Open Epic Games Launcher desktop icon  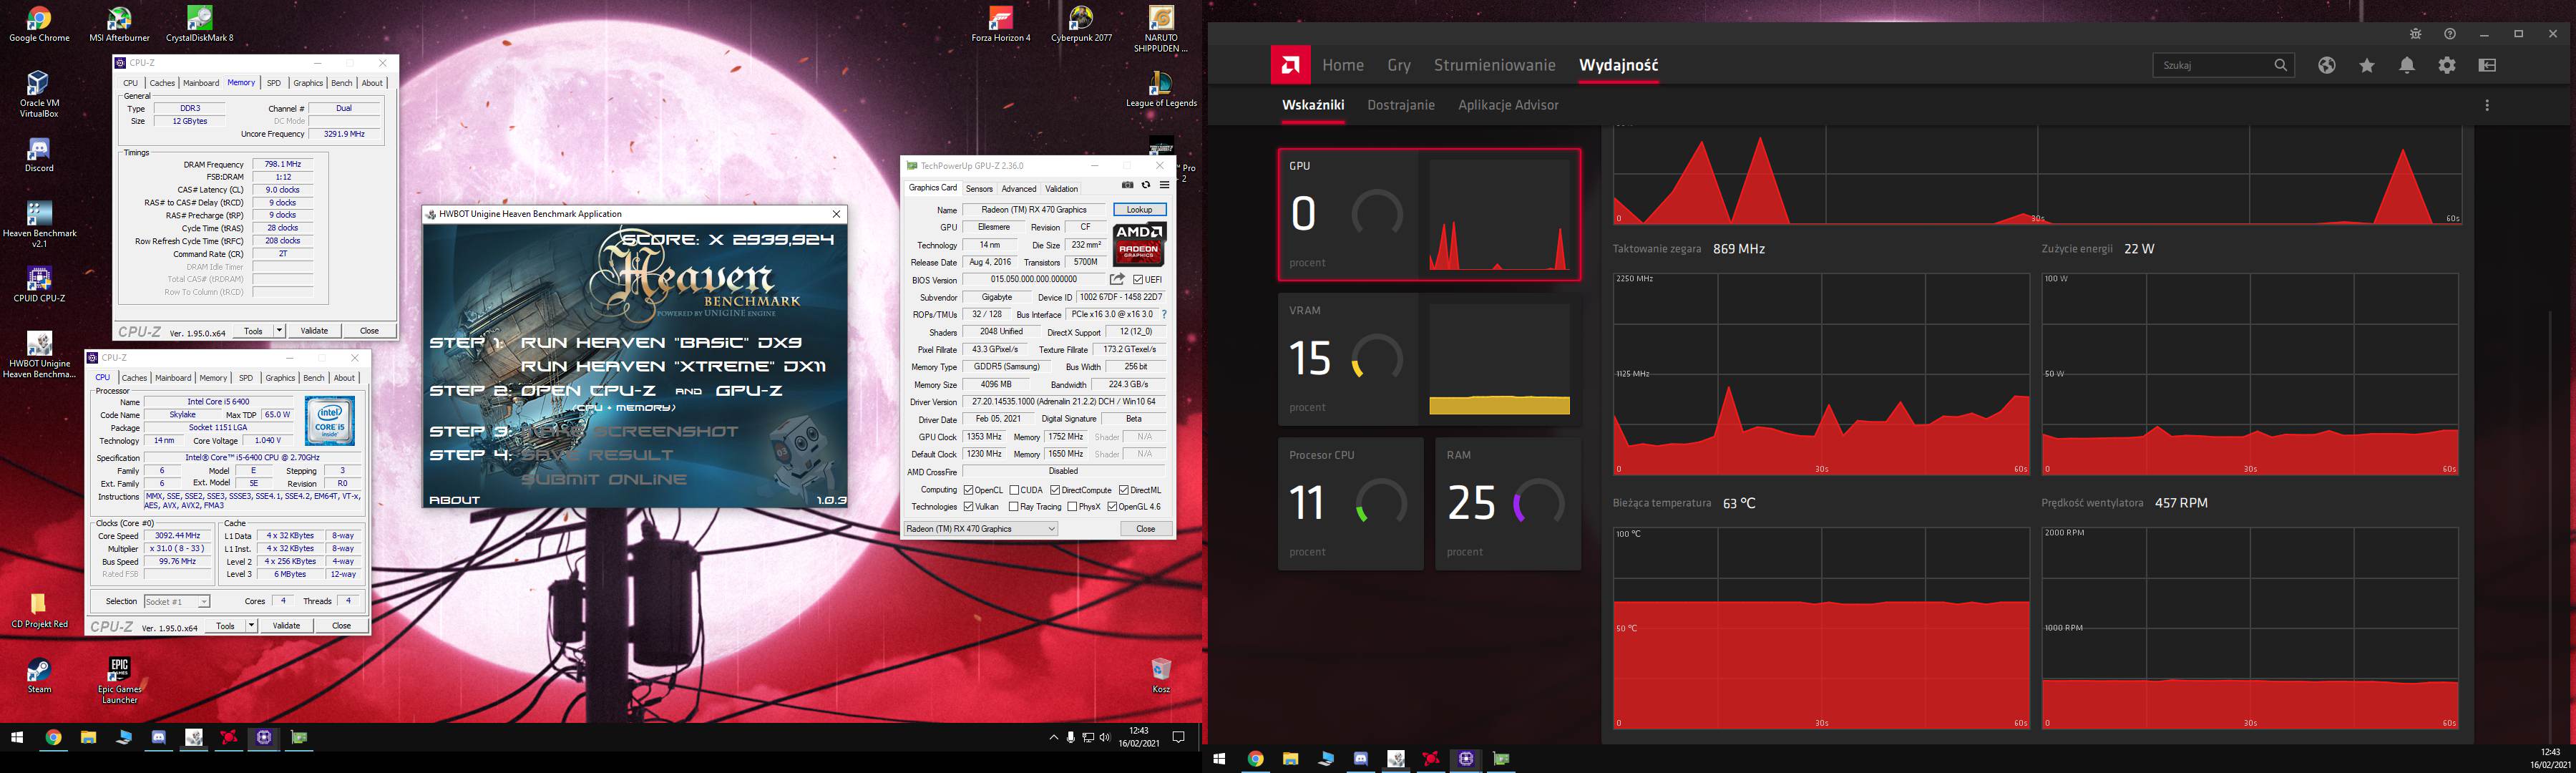[x=119, y=680]
